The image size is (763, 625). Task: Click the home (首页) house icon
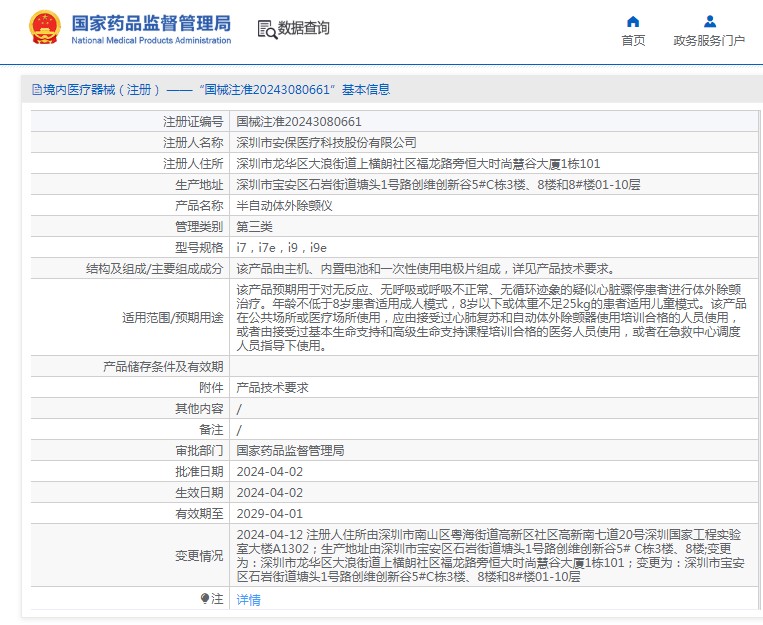coord(632,21)
